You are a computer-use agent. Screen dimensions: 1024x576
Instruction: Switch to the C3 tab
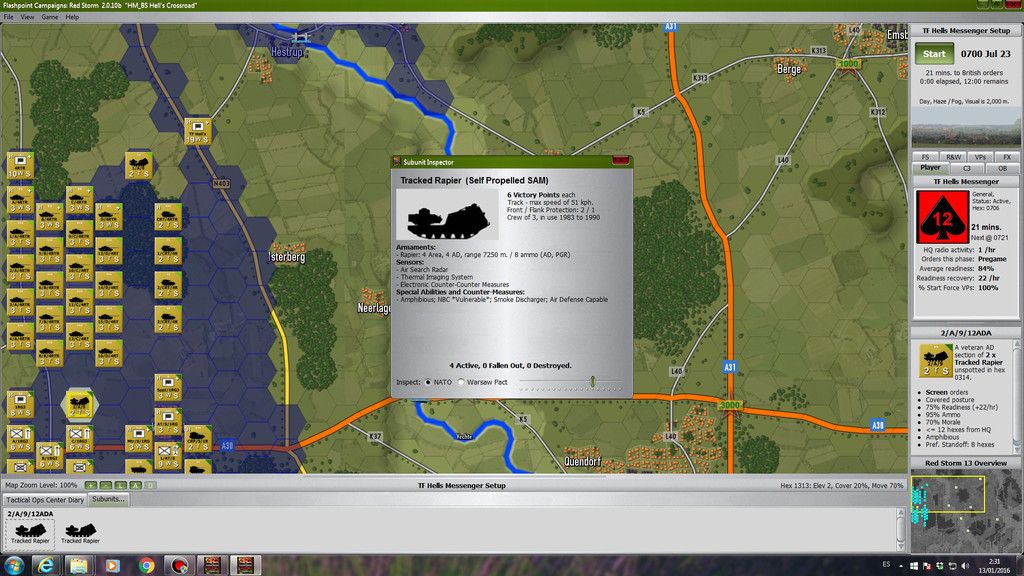tap(967, 168)
